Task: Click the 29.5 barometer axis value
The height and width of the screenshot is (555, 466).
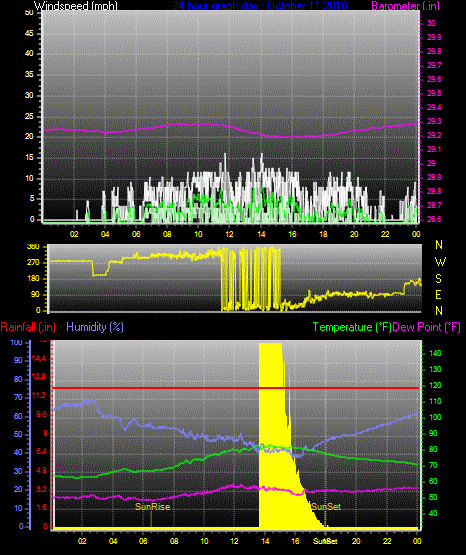Action: point(434,93)
